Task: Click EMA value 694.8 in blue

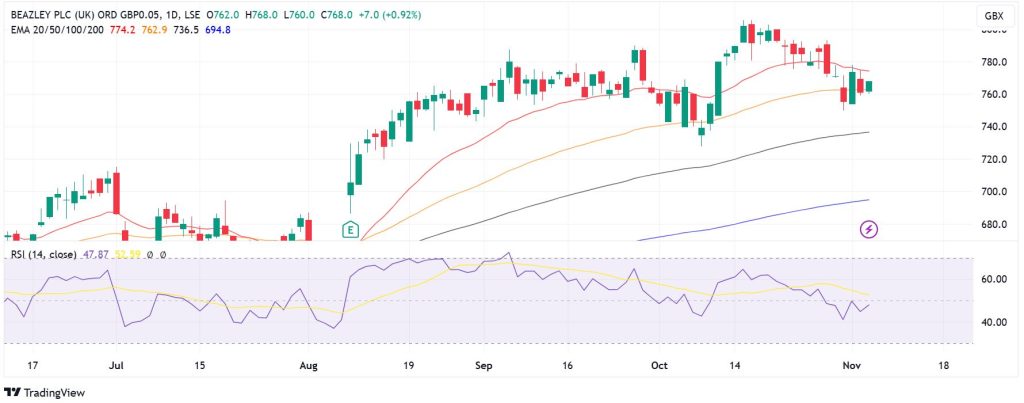Action: (218, 29)
